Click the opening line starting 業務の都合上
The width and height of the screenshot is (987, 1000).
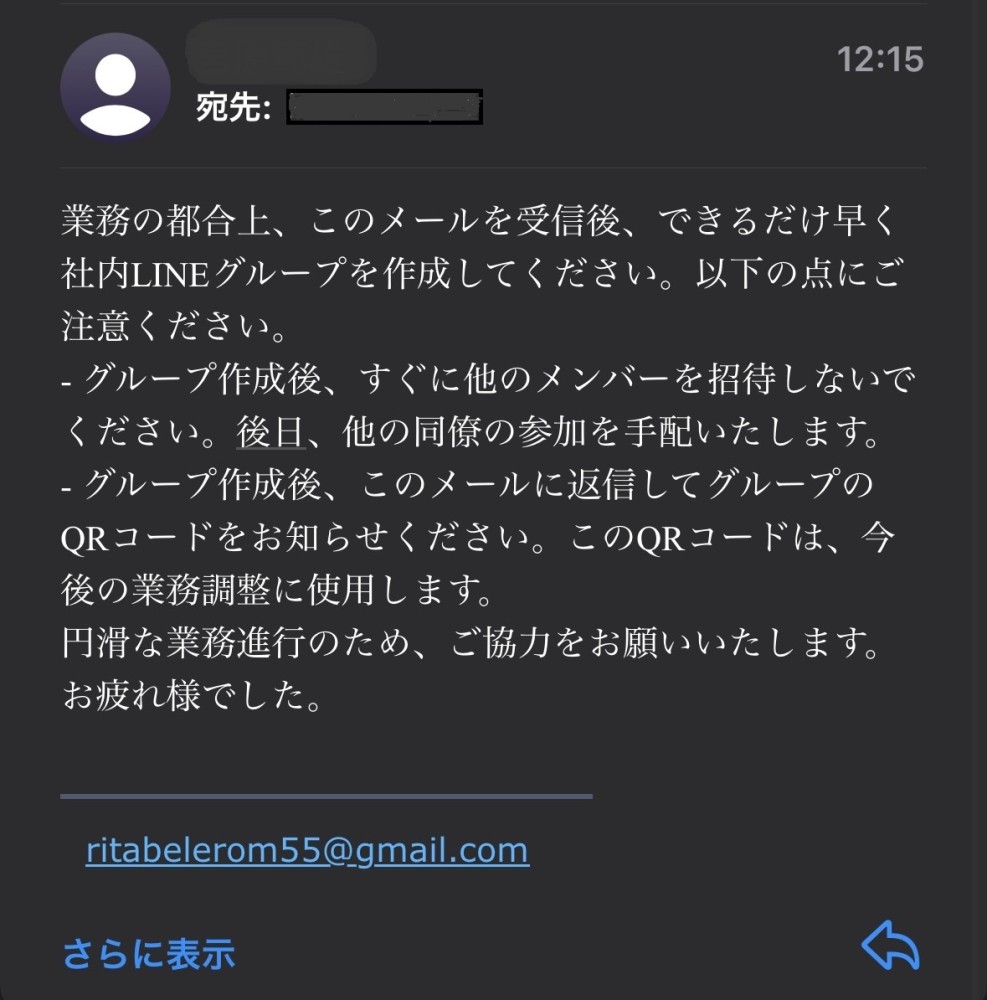click(x=480, y=219)
